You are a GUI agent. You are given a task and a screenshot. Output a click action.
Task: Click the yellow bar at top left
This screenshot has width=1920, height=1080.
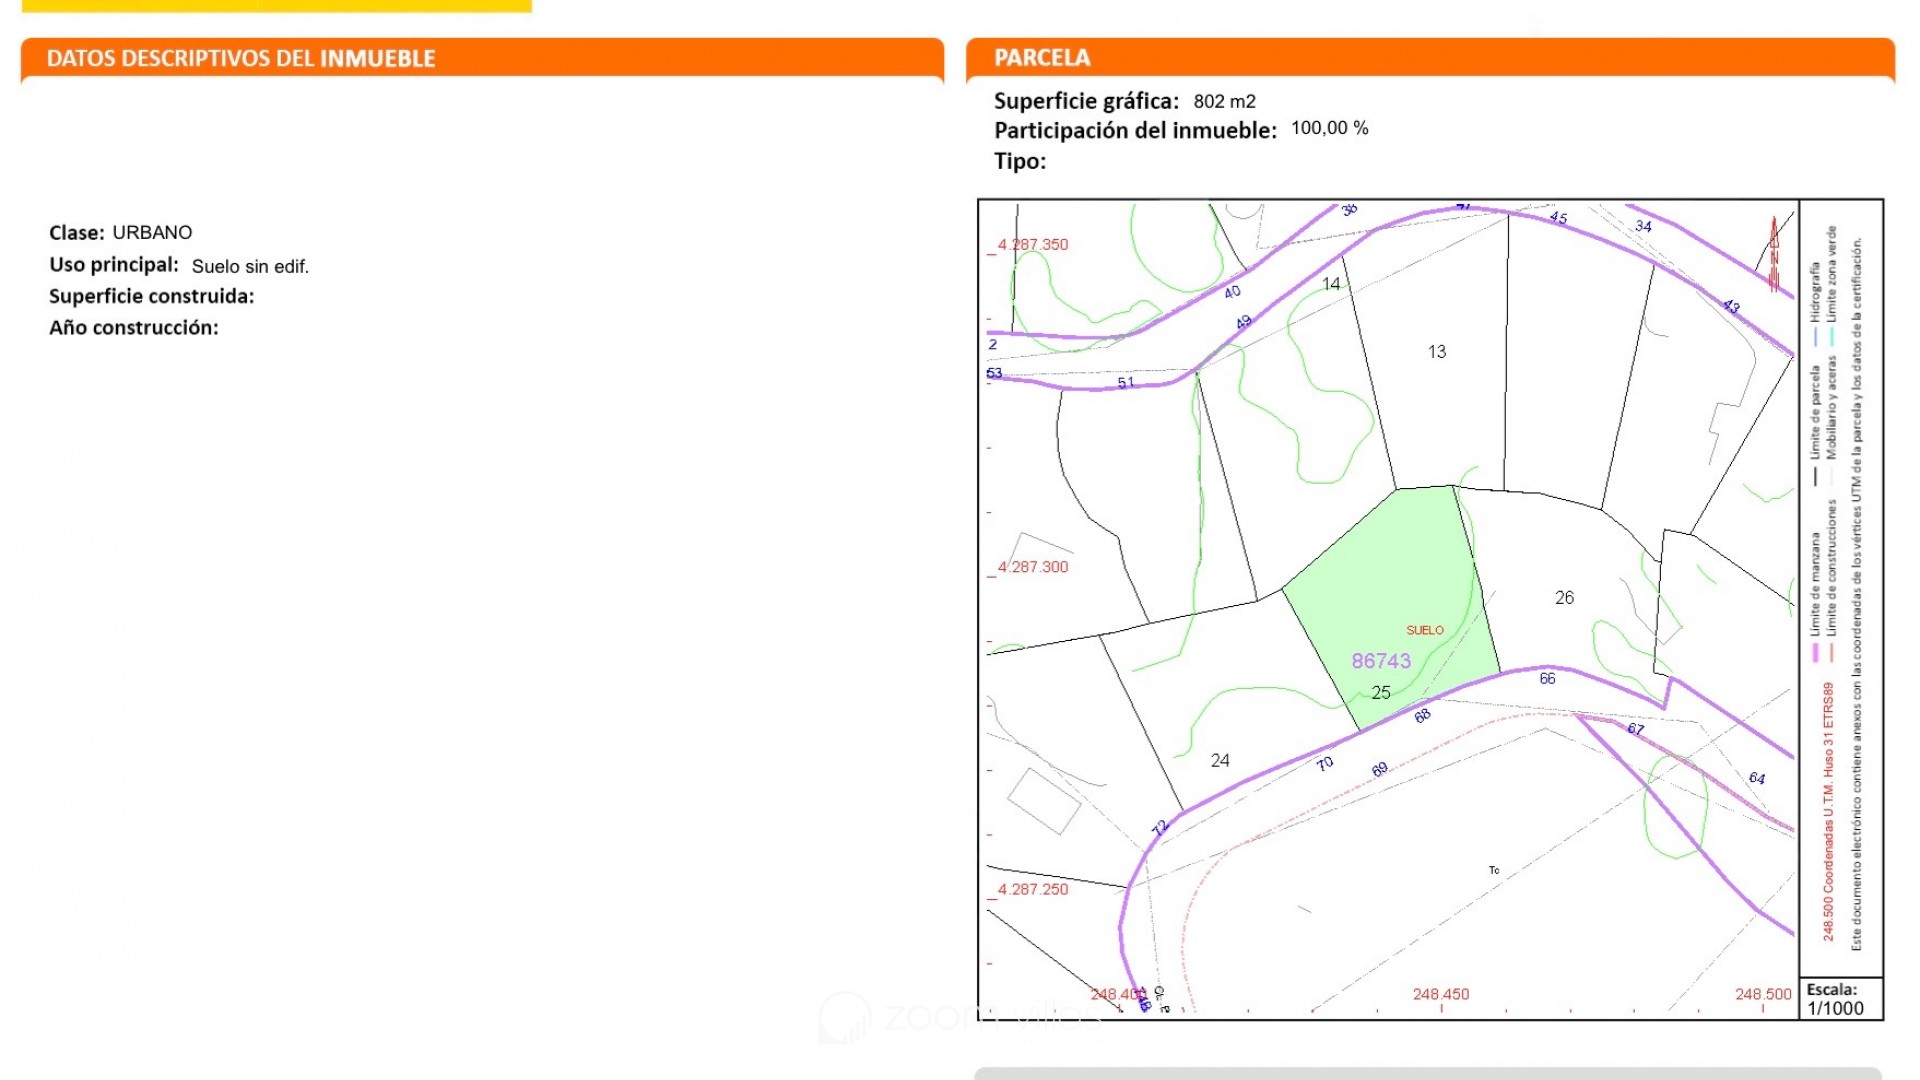(x=276, y=6)
